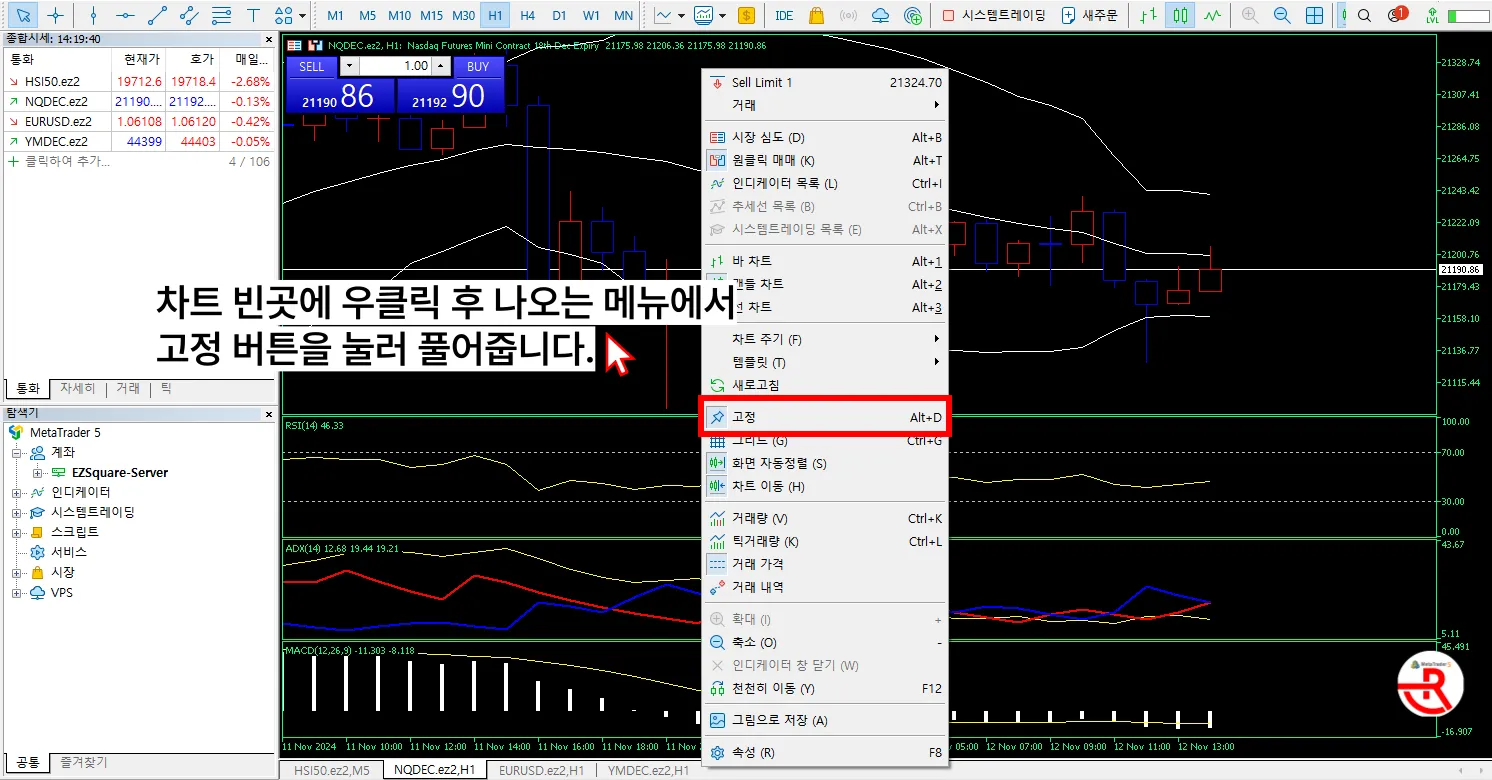This screenshot has height=780, width=1492.
Task: Pick the Fibonacci retracement tool
Action: point(221,15)
